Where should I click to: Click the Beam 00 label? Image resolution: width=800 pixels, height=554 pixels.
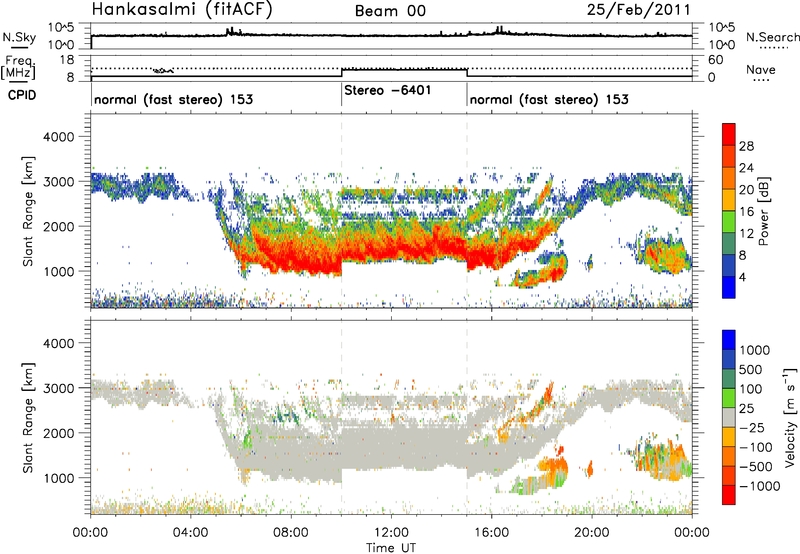(x=390, y=11)
